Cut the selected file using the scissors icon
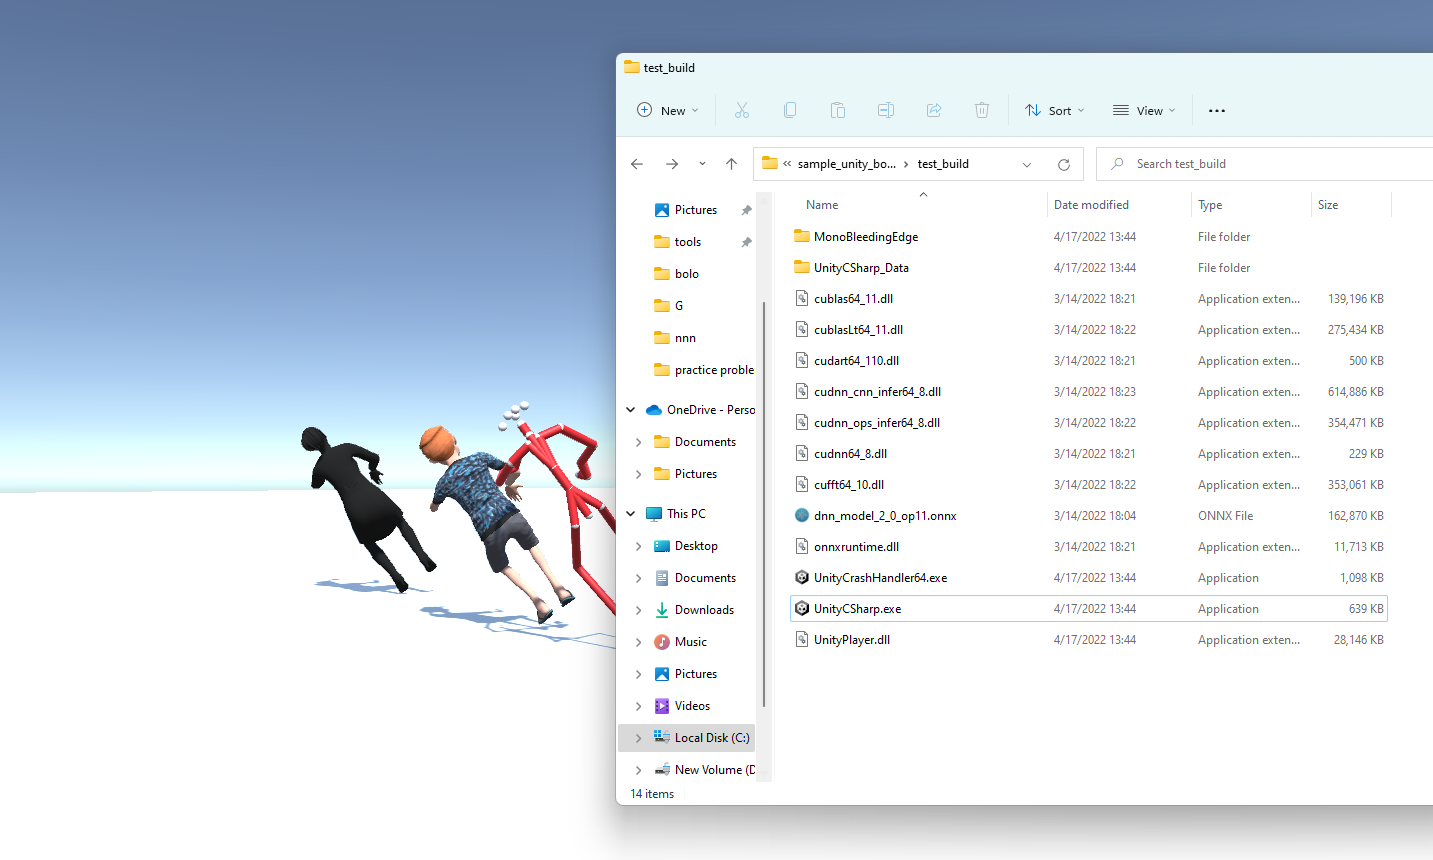Screen dimensions: 1433x860 click(741, 110)
